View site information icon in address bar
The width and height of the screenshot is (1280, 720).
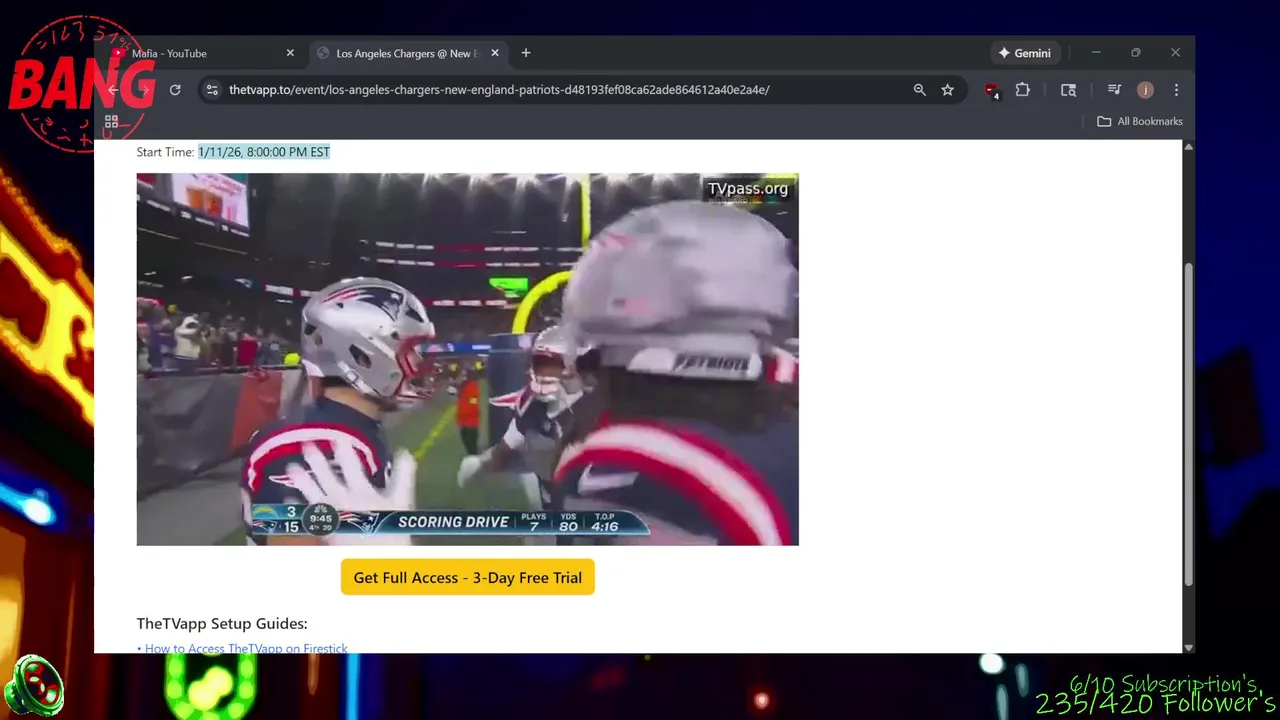(212, 90)
